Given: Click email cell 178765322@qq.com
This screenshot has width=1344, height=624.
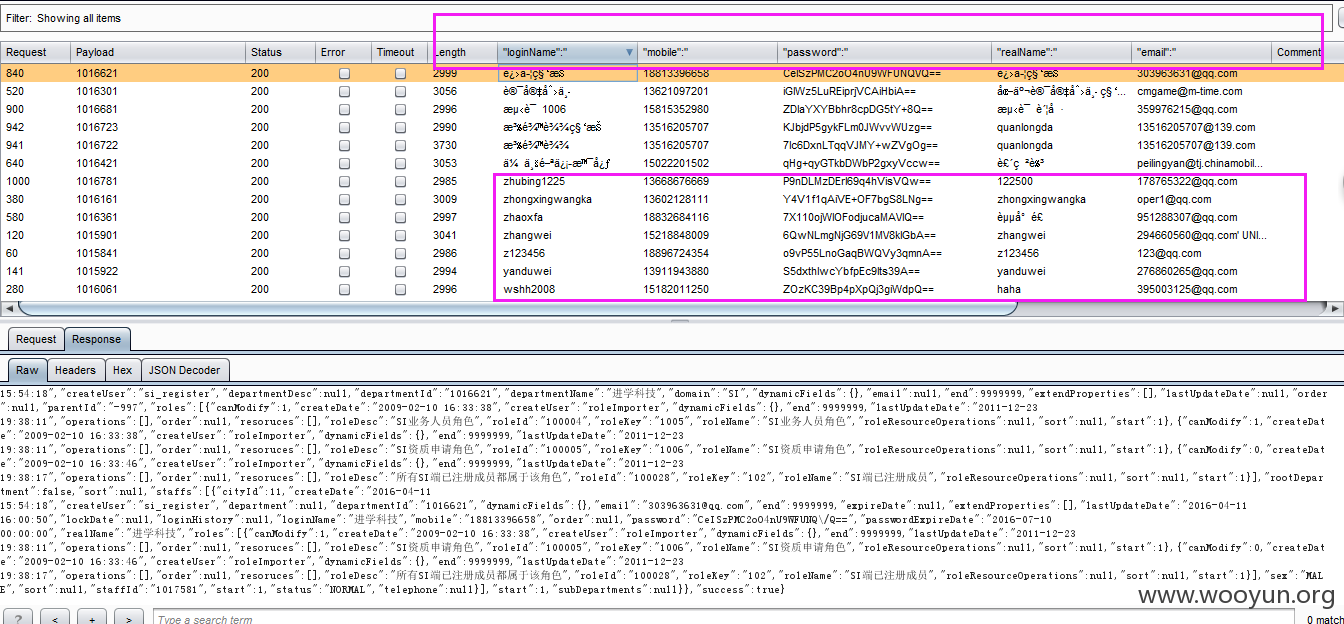Looking at the screenshot, I should [1187, 181].
